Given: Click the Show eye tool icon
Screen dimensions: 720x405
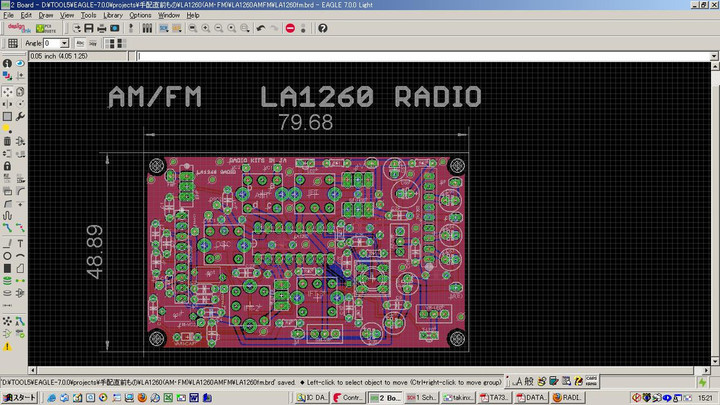Looking at the screenshot, I should (21, 64).
